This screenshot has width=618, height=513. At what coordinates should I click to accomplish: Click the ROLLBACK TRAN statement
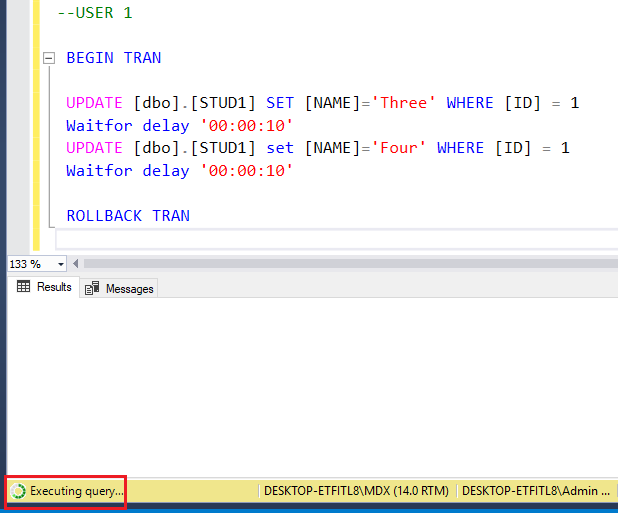click(x=128, y=216)
